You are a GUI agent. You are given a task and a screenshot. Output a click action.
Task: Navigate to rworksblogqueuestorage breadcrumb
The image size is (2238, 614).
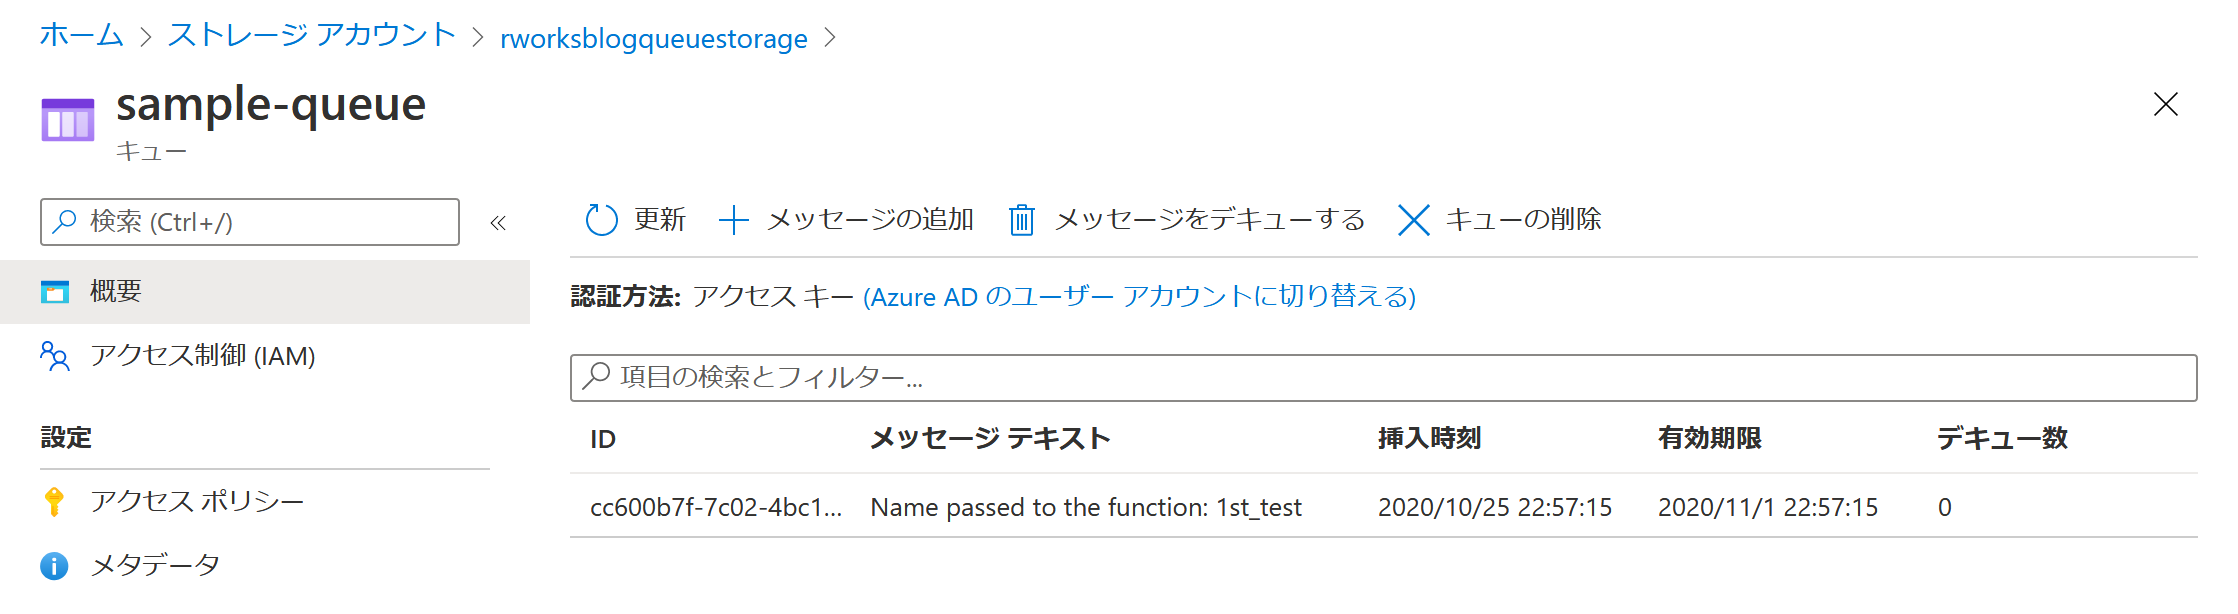654,39
